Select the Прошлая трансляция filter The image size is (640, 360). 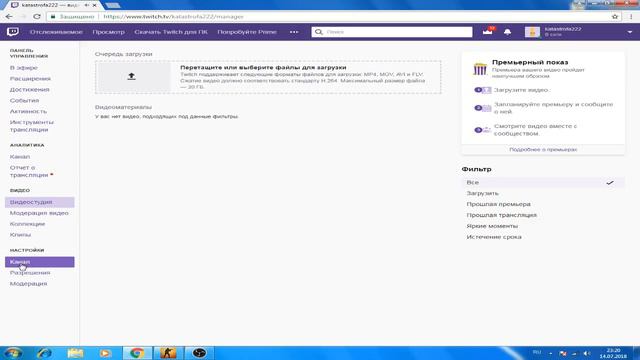(502, 215)
